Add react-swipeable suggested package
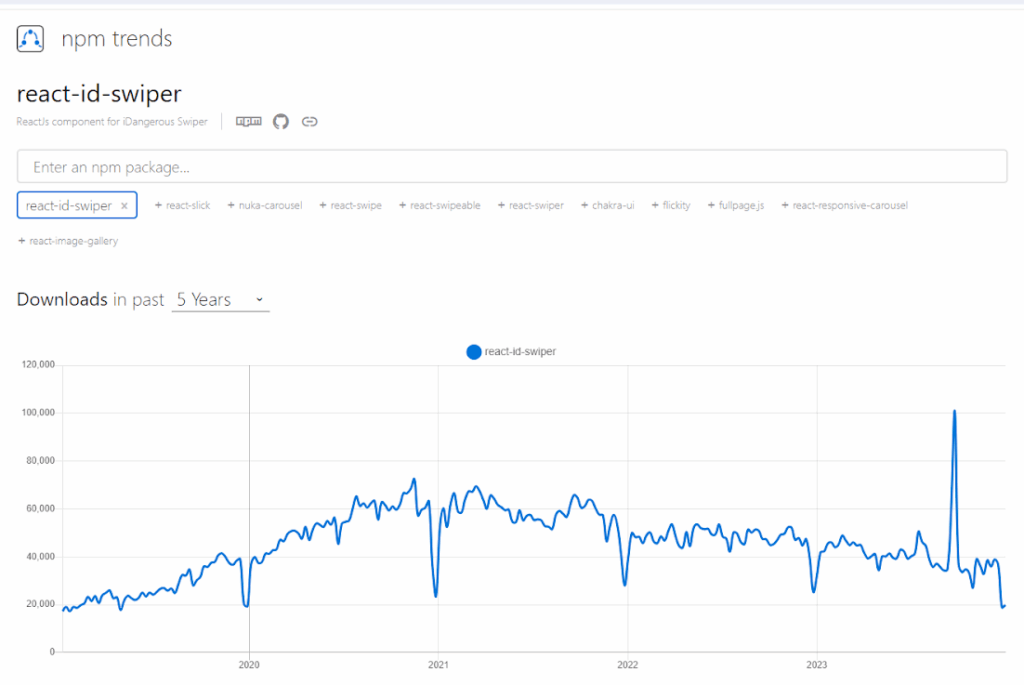 pos(440,206)
